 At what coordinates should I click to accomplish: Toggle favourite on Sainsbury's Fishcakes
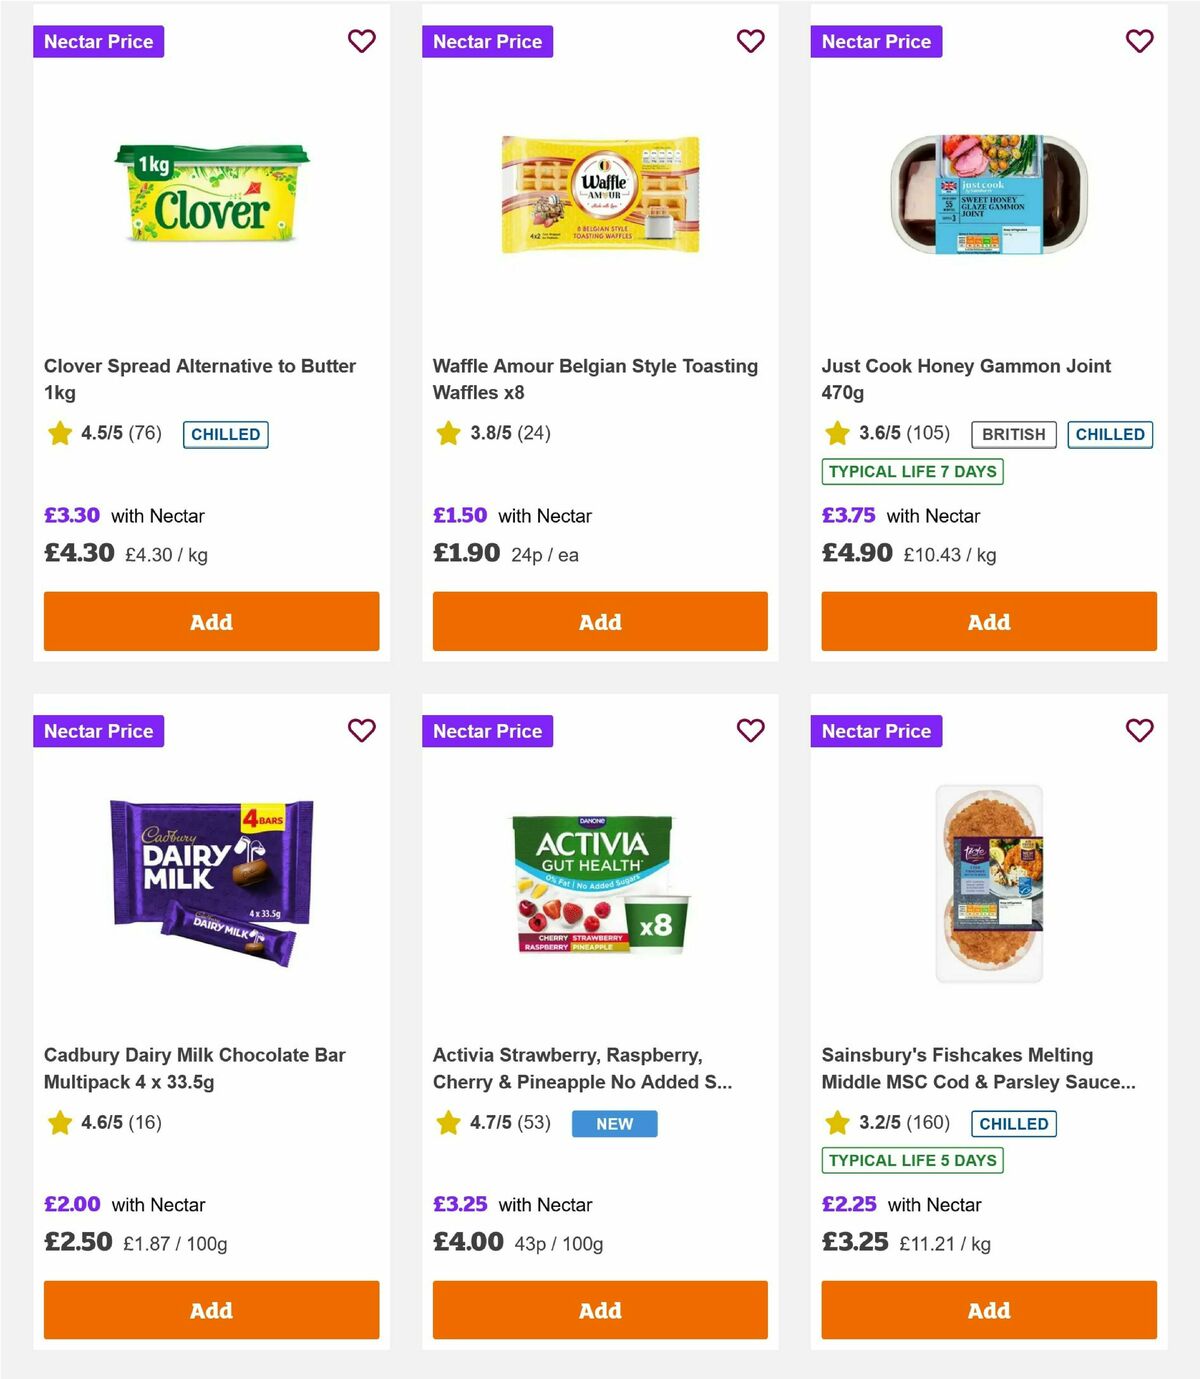coord(1139,731)
